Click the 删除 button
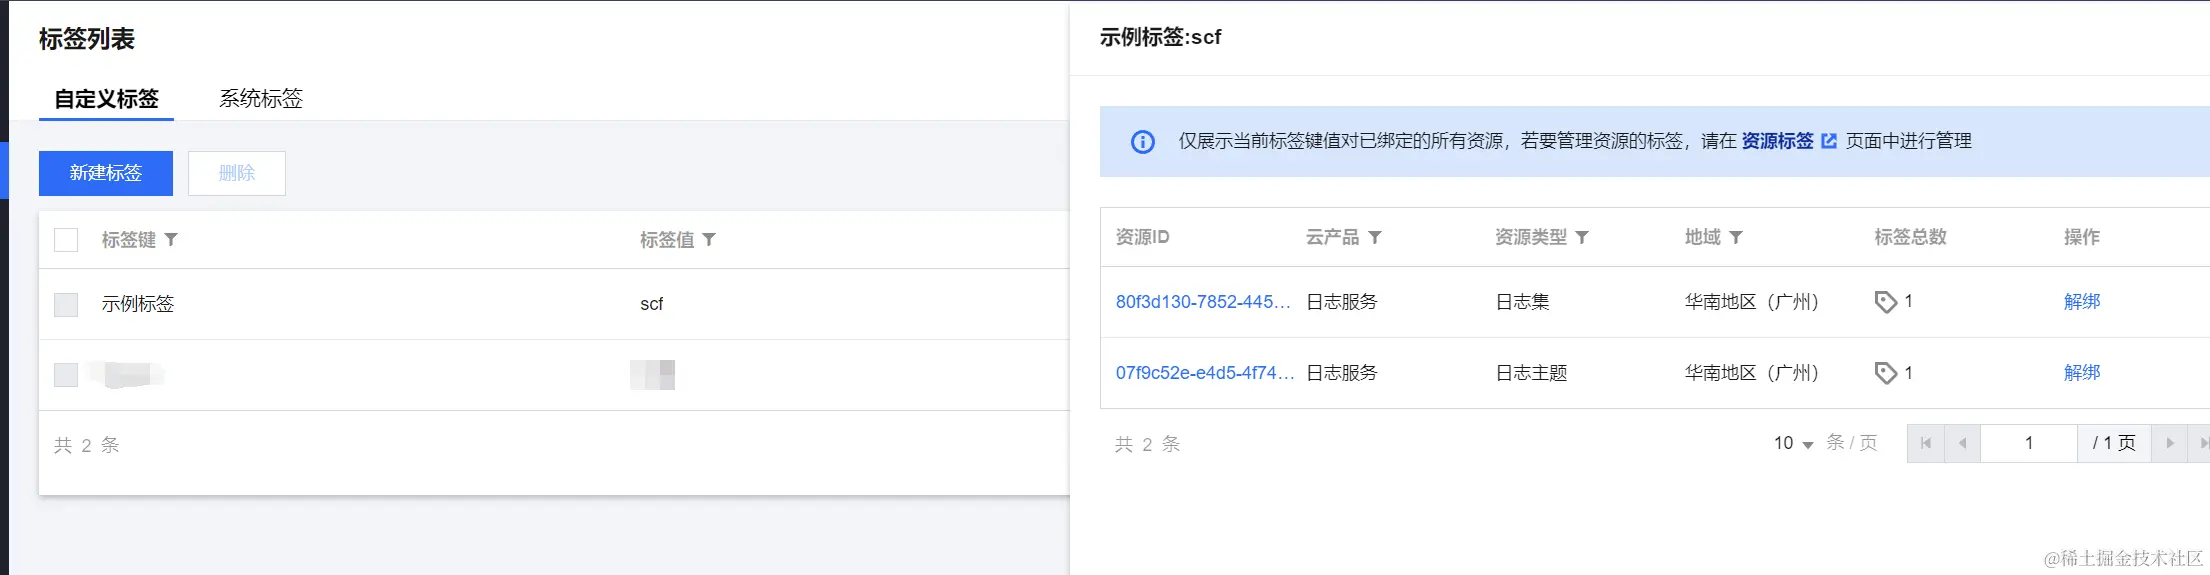Image resolution: width=2210 pixels, height=575 pixels. (x=237, y=173)
